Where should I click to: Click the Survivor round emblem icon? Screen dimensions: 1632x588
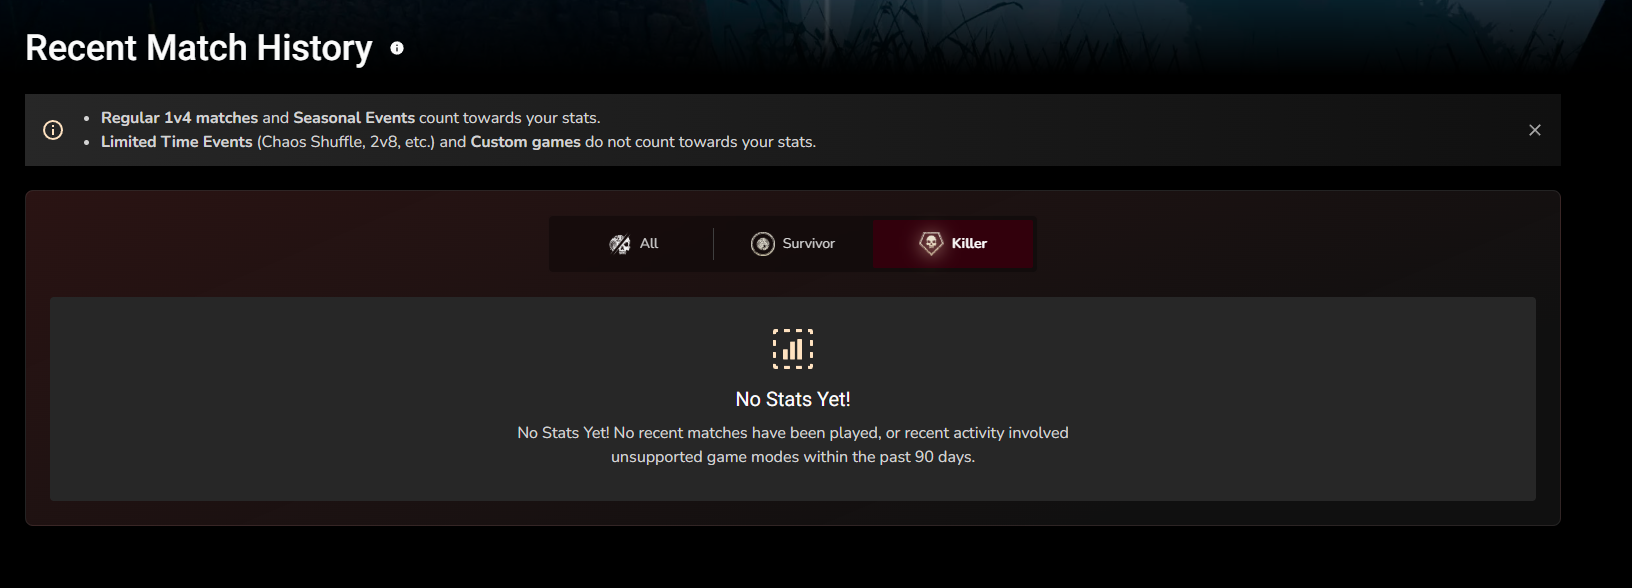tap(763, 244)
